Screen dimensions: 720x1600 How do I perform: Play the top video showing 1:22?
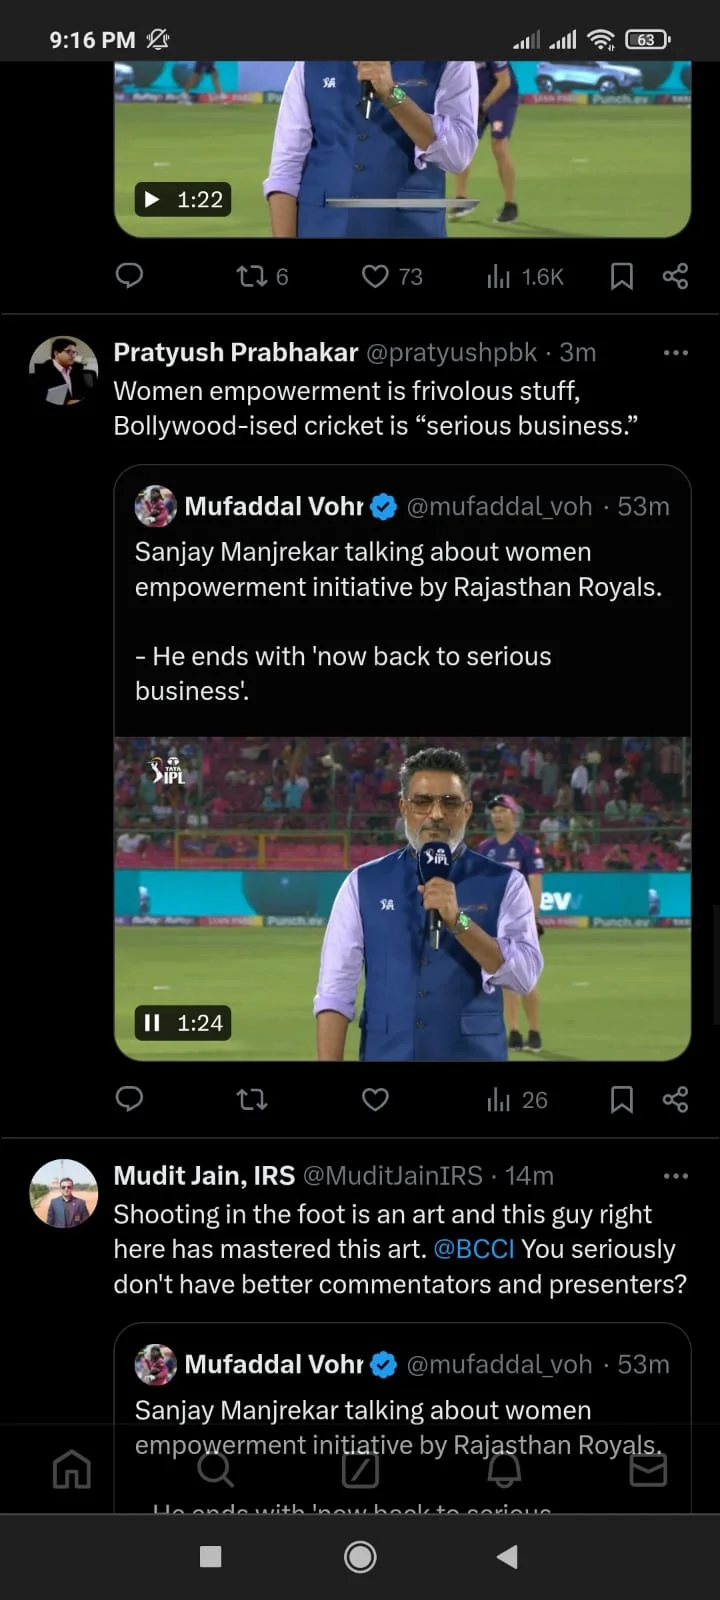tap(152, 199)
